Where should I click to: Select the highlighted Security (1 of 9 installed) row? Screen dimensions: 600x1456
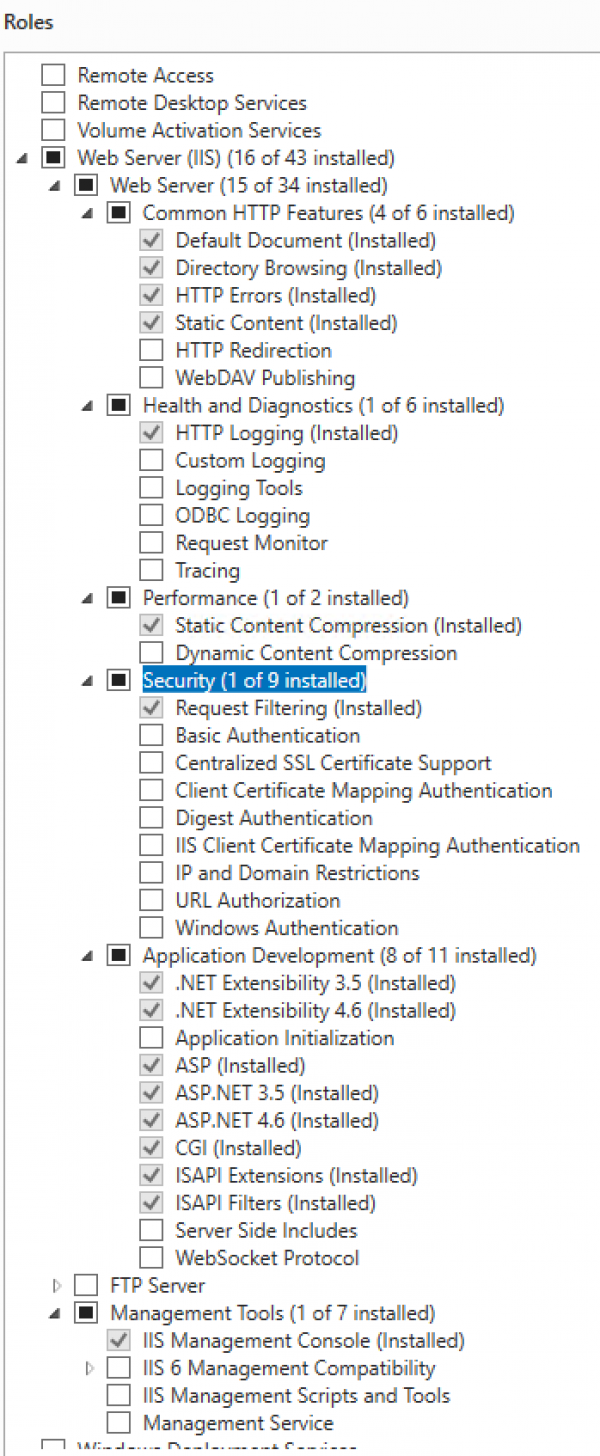pyautogui.click(x=255, y=680)
